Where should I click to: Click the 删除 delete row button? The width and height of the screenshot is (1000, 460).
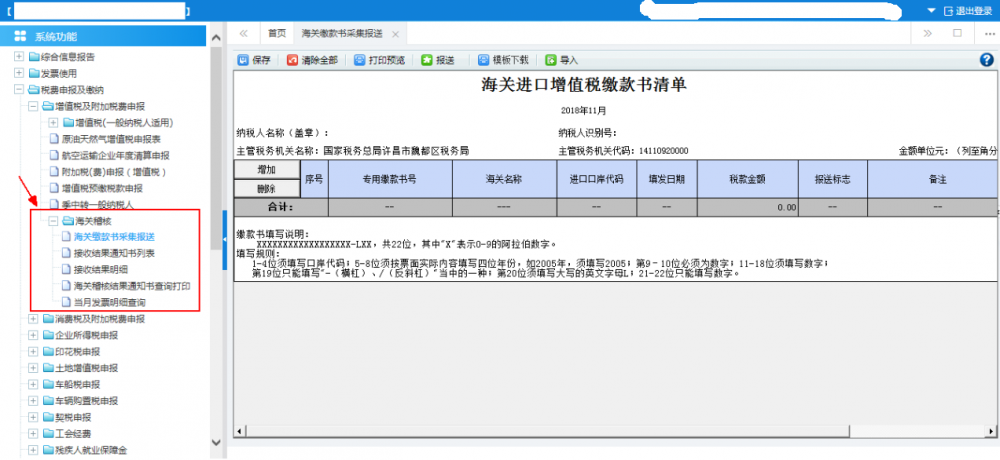click(x=267, y=189)
